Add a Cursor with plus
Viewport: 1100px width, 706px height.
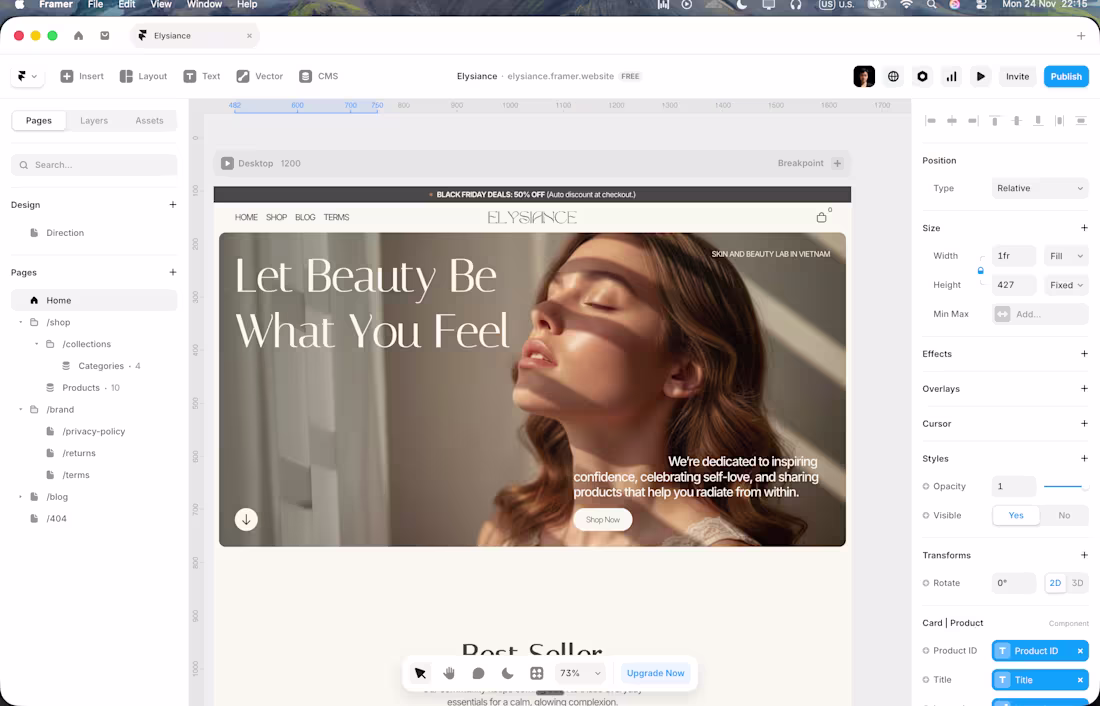1084,424
